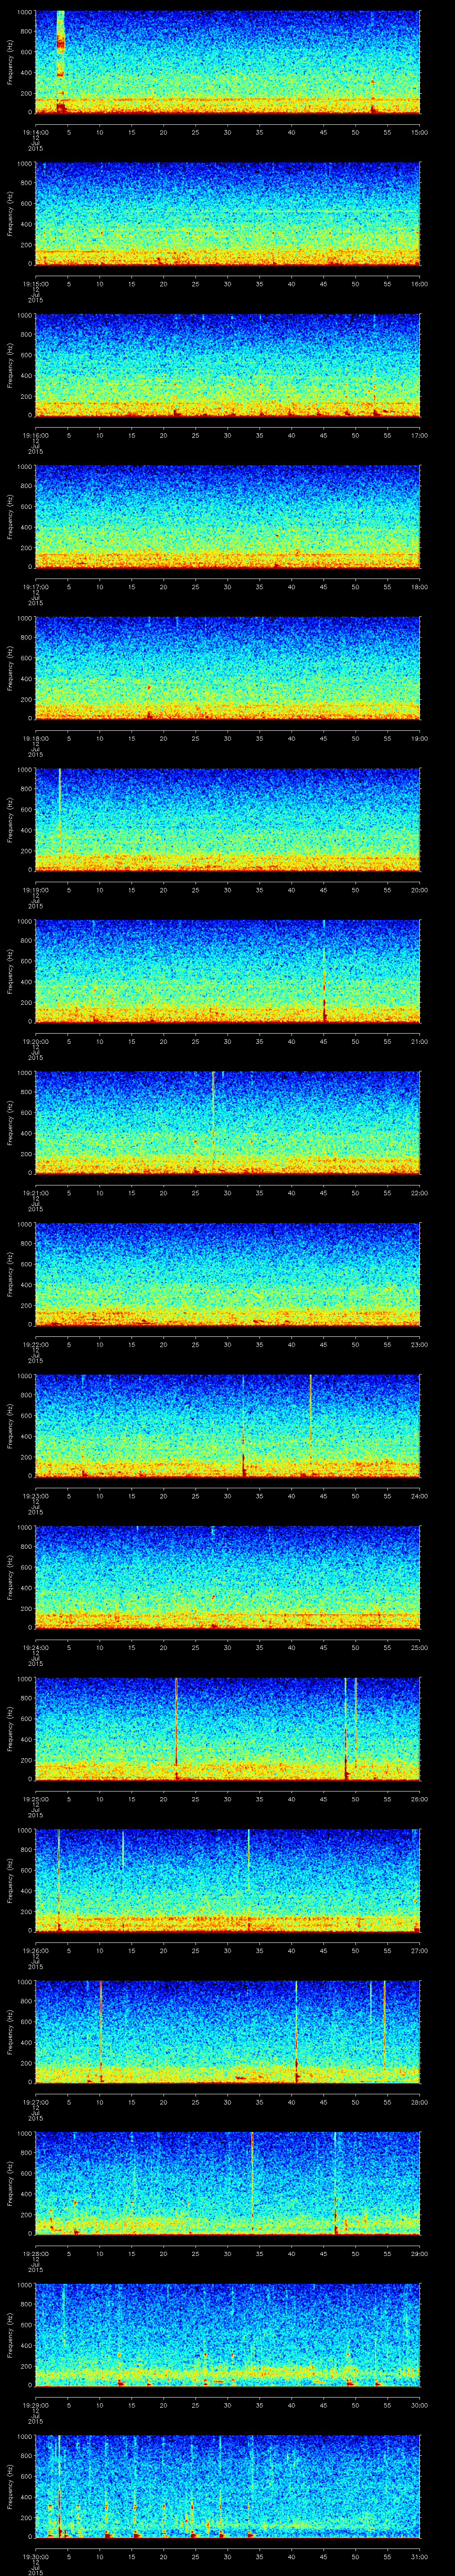Click the 19:20:00 start time label
Viewport: 455px width, 2576px height.
pos(36,1041)
